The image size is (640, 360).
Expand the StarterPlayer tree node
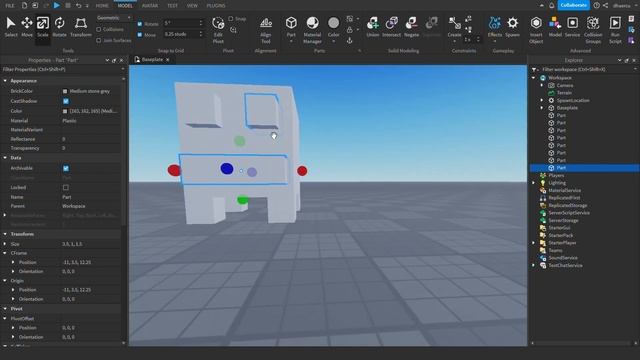coord(534,243)
